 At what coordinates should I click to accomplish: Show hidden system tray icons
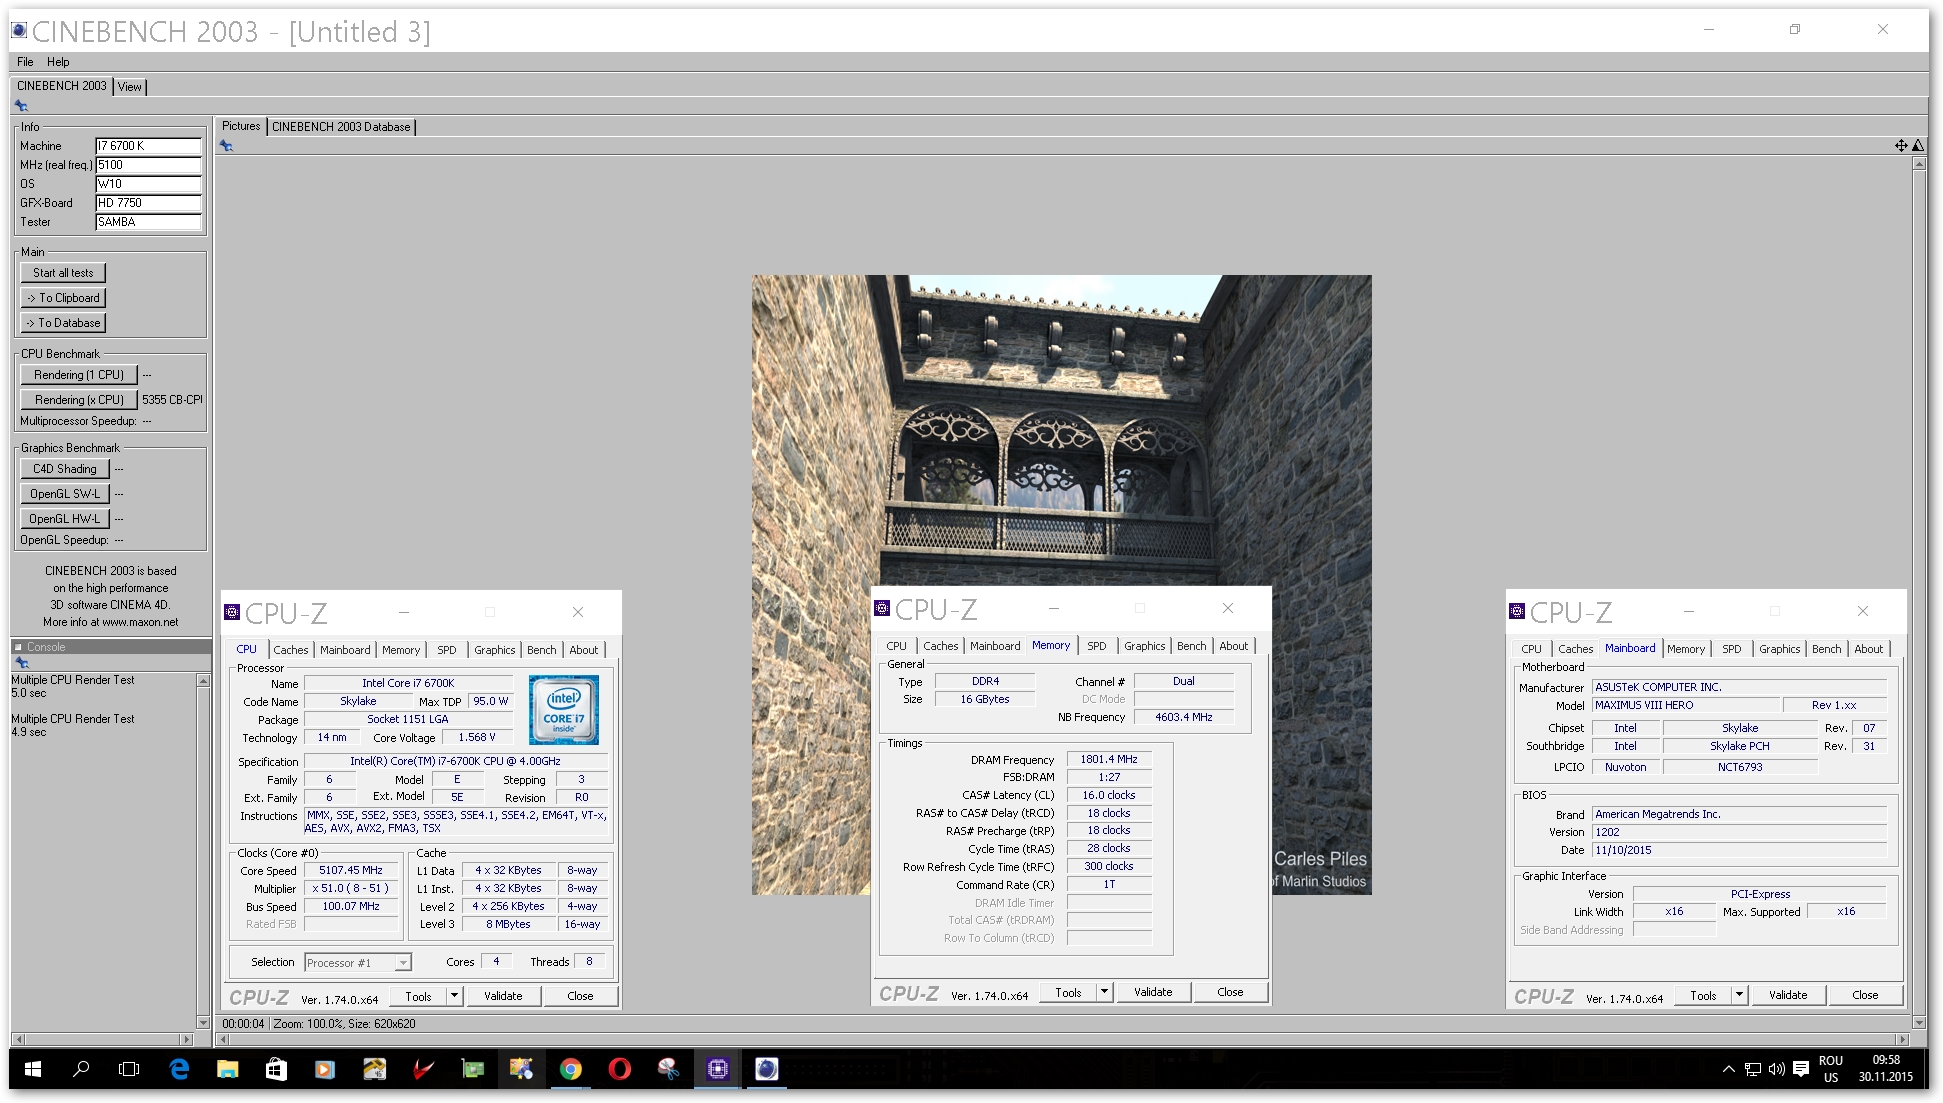click(x=1728, y=1069)
